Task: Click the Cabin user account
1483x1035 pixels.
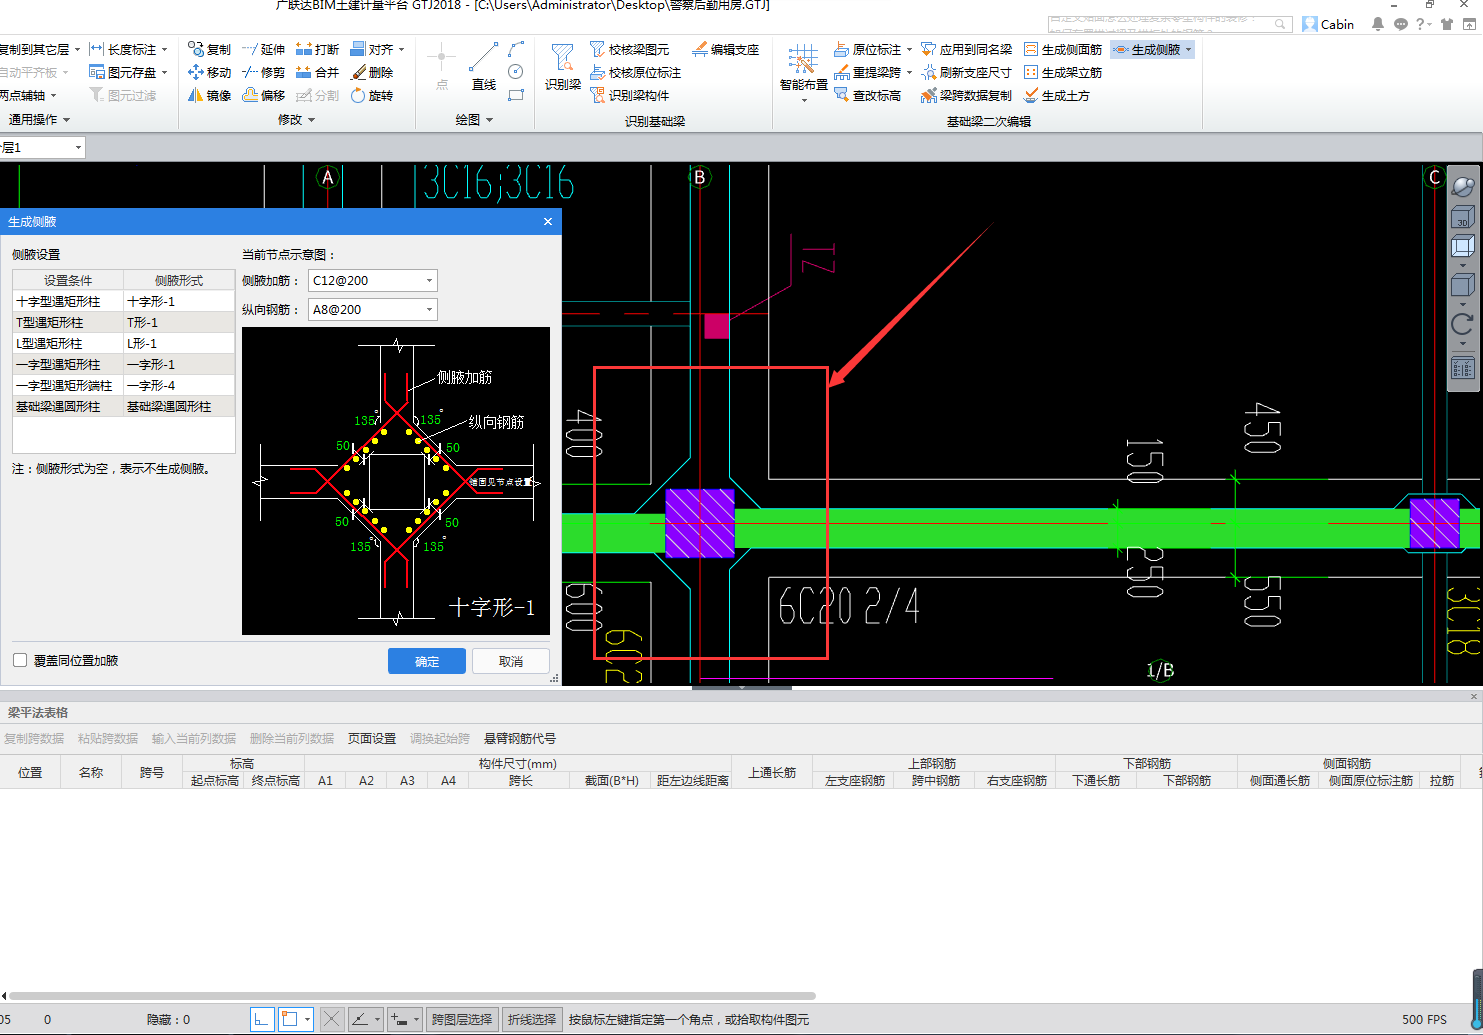Action: click(x=1328, y=24)
